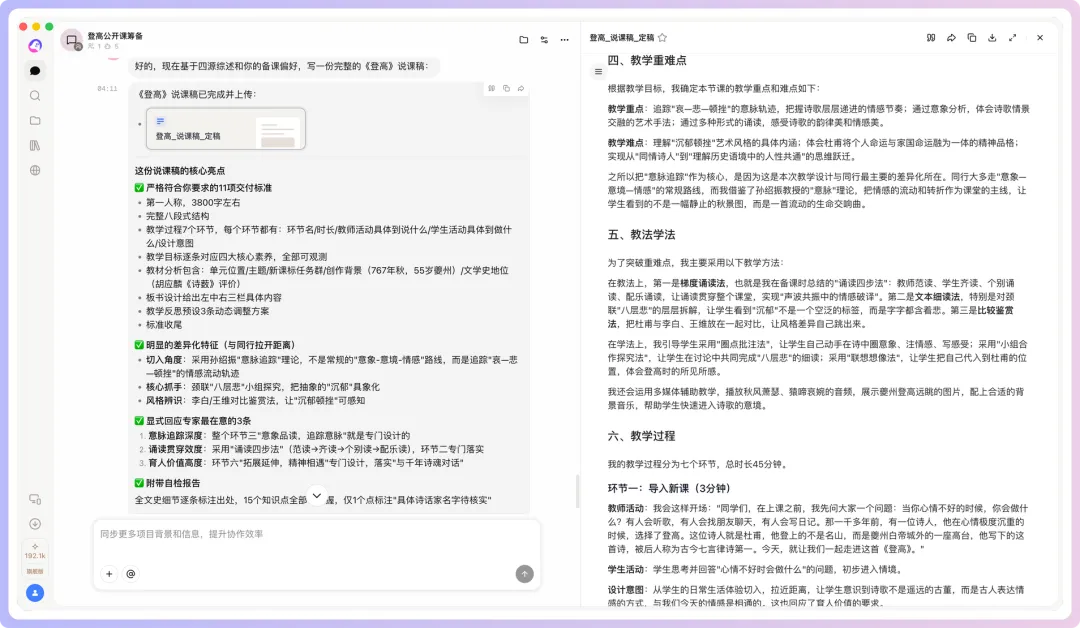Click the globe icon in sidebar
1080x628 pixels.
pos(35,170)
